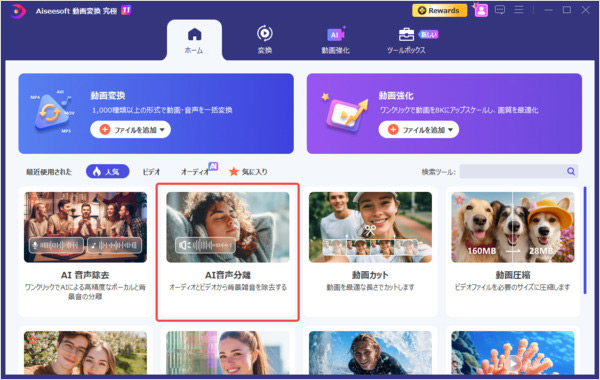Click the 動画強化 banner title
Image resolution: width=600 pixels, height=380 pixels.
click(396, 95)
